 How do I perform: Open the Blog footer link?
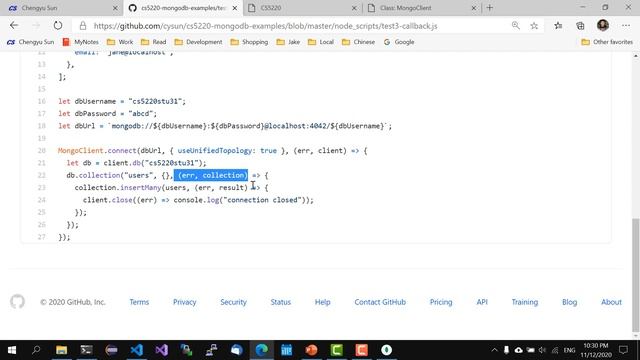click(569, 302)
